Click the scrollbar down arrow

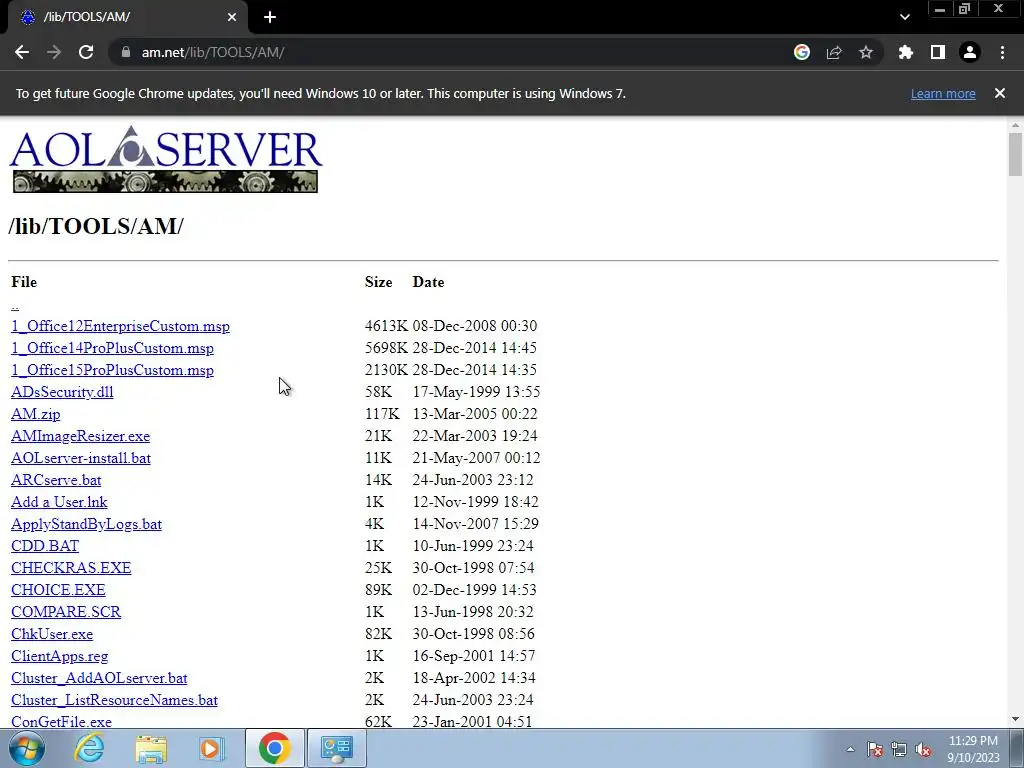1015,719
